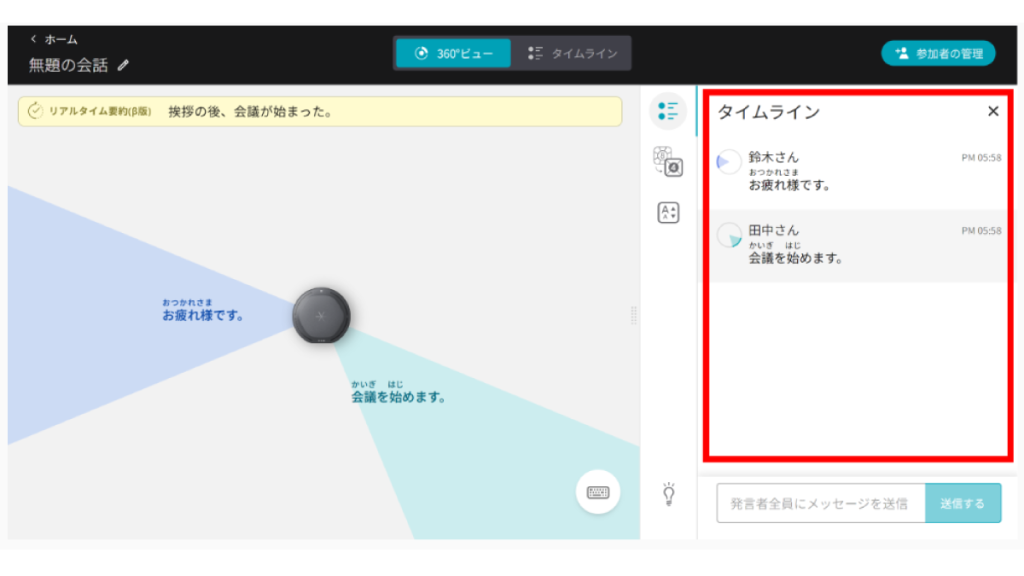Screen dimensions: 1024x576
Task: Open the font size settings icon
Action: [x=667, y=212]
